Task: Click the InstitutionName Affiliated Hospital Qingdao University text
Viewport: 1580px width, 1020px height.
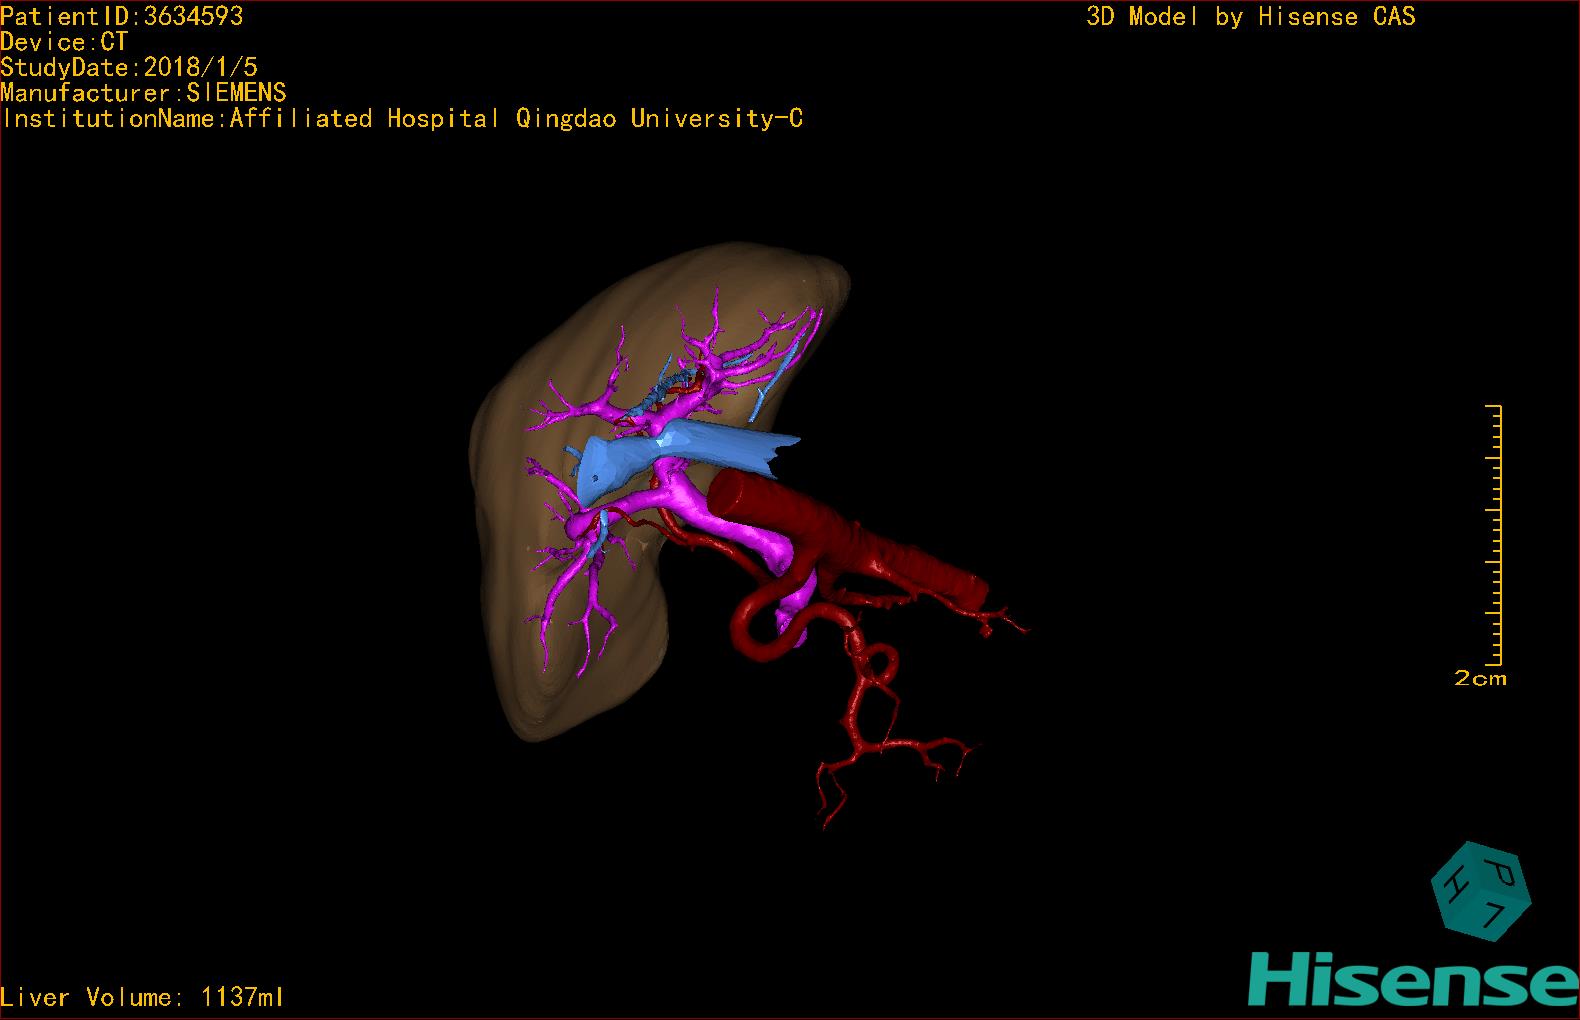Action: click(402, 119)
